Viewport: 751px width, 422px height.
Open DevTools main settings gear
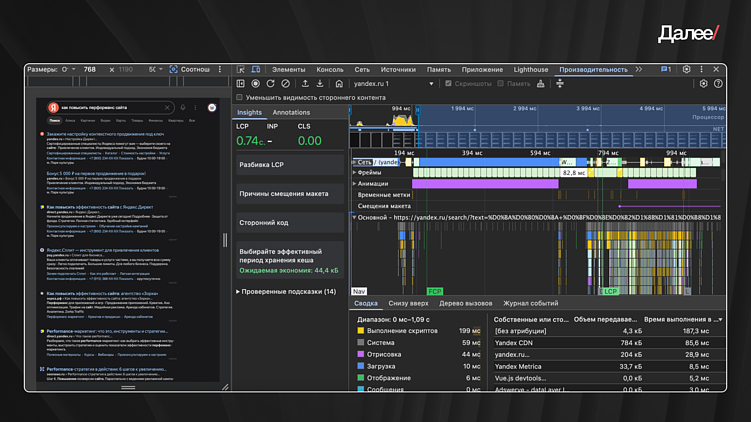pyautogui.click(x=686, y=69)
